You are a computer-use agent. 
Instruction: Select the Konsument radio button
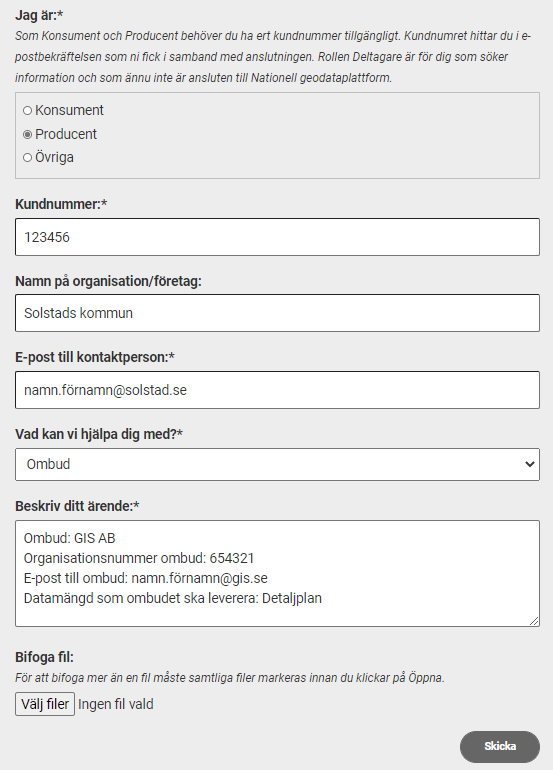[x=28, y=110]
